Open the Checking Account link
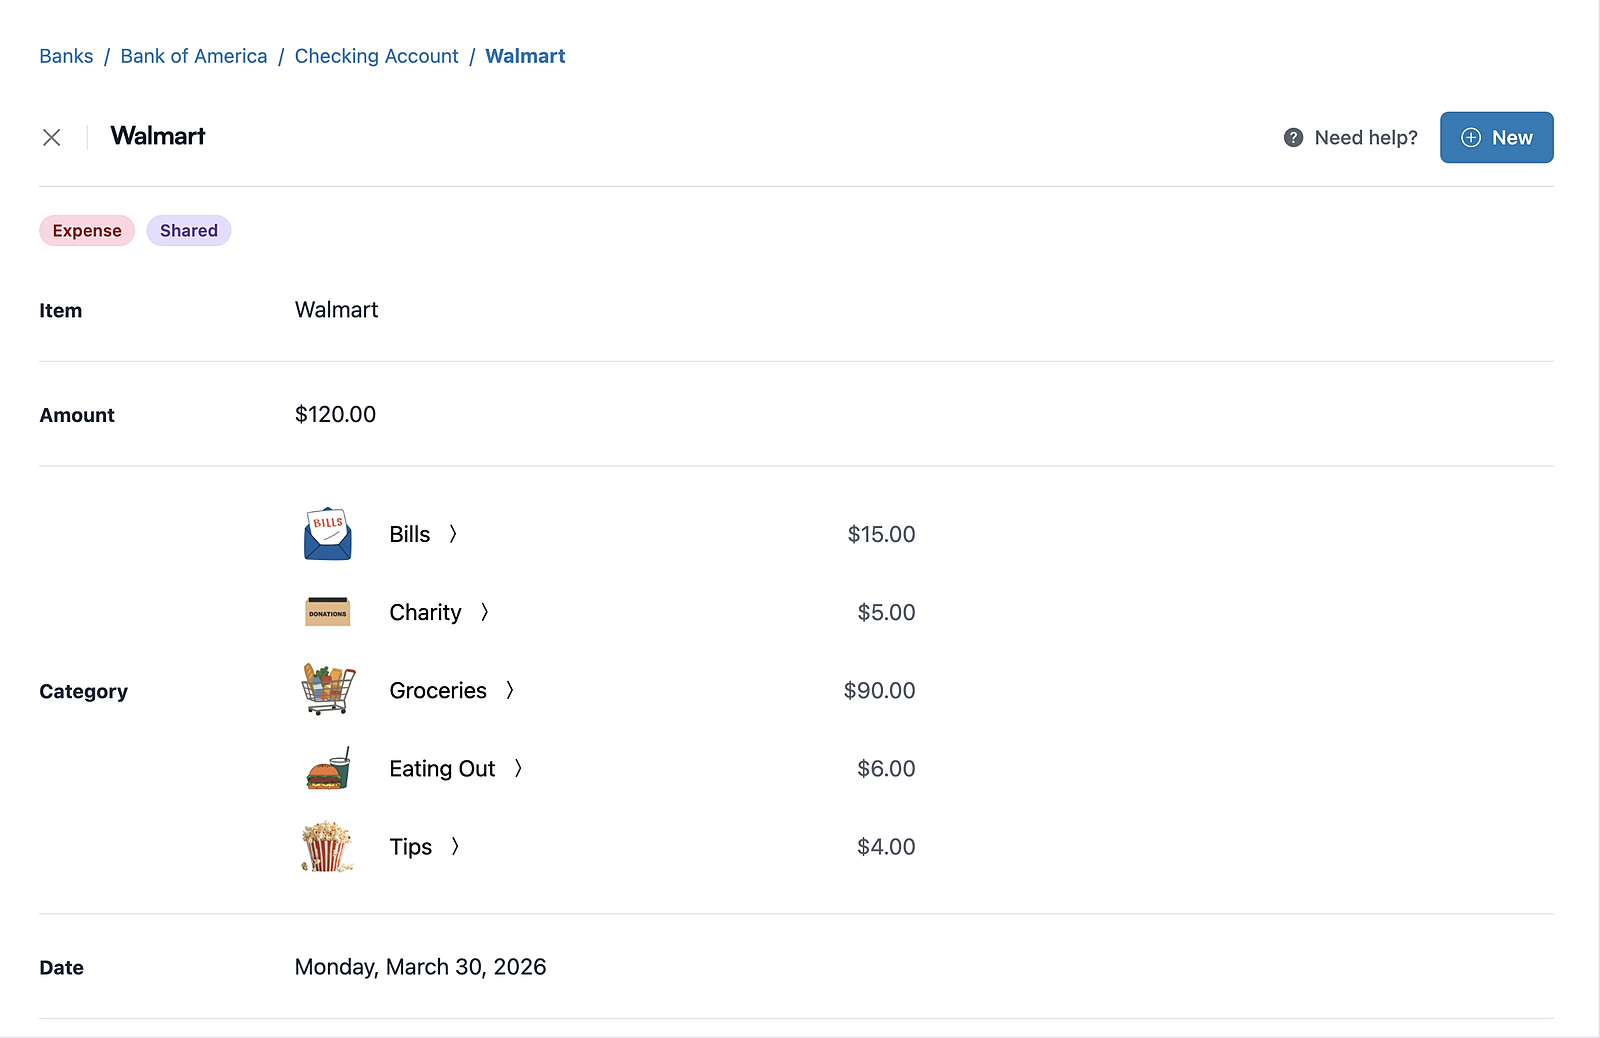The image size is (1600, 1038). [376, 56]
